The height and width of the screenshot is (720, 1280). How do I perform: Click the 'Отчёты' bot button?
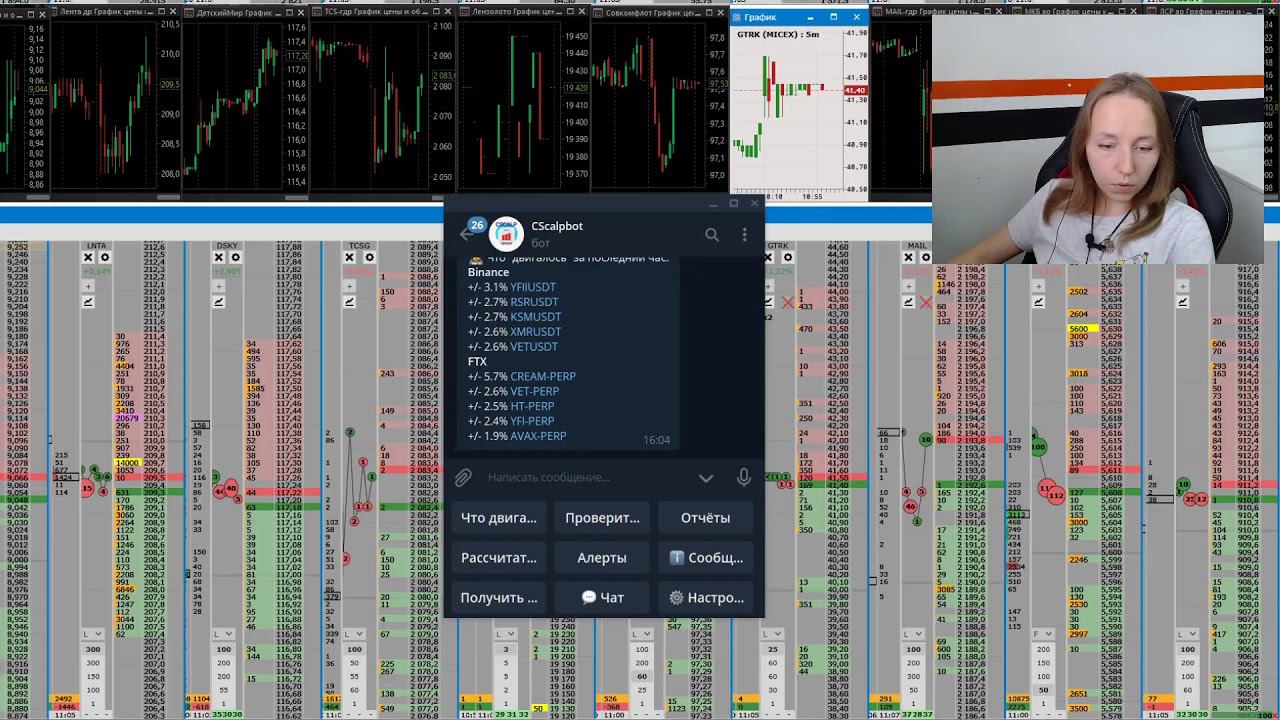click(x=706, y=518)
